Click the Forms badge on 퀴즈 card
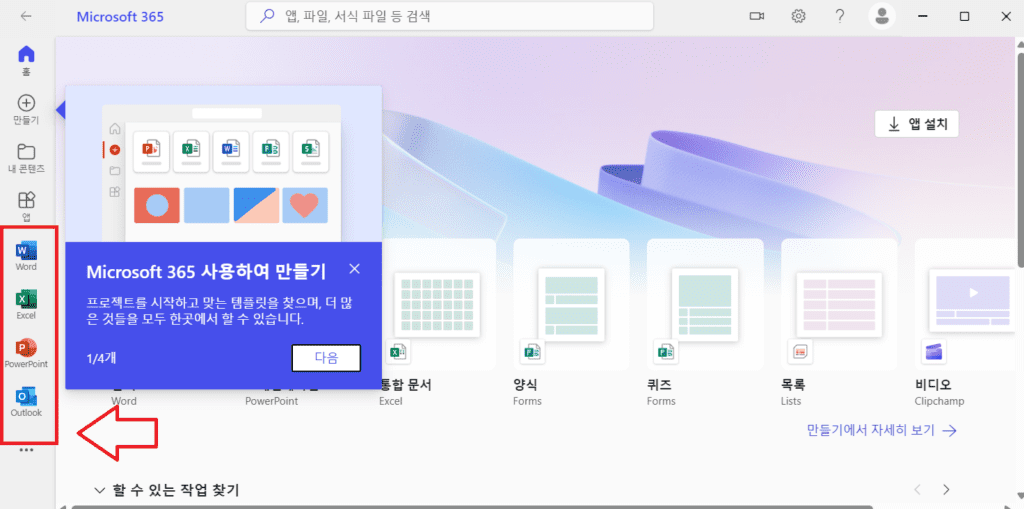Viewport: 1024px width, 509px height. coord(666,352)
